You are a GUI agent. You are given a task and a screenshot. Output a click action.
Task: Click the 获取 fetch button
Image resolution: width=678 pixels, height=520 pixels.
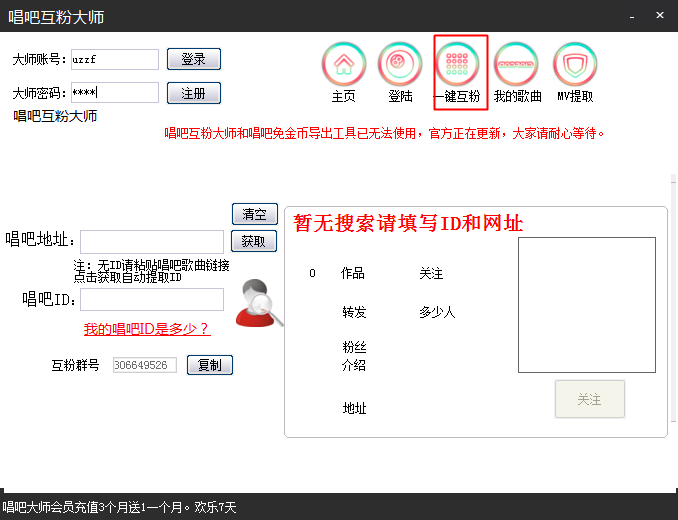point(254,241)
